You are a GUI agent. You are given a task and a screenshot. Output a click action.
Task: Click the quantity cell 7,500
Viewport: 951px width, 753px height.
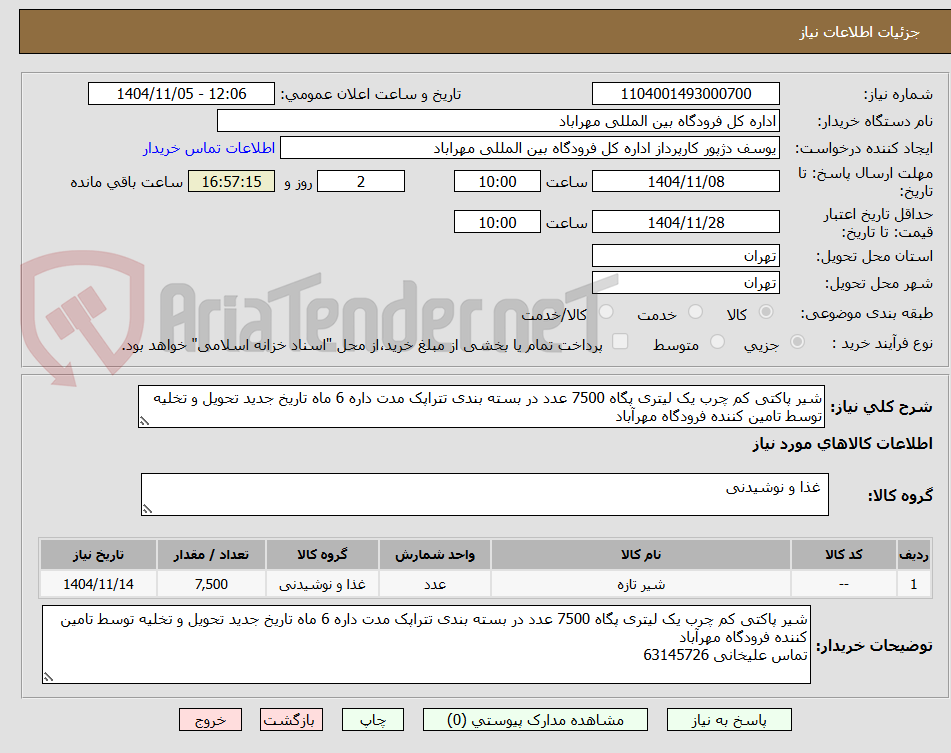pyautogui.click(x=211, y=584)
